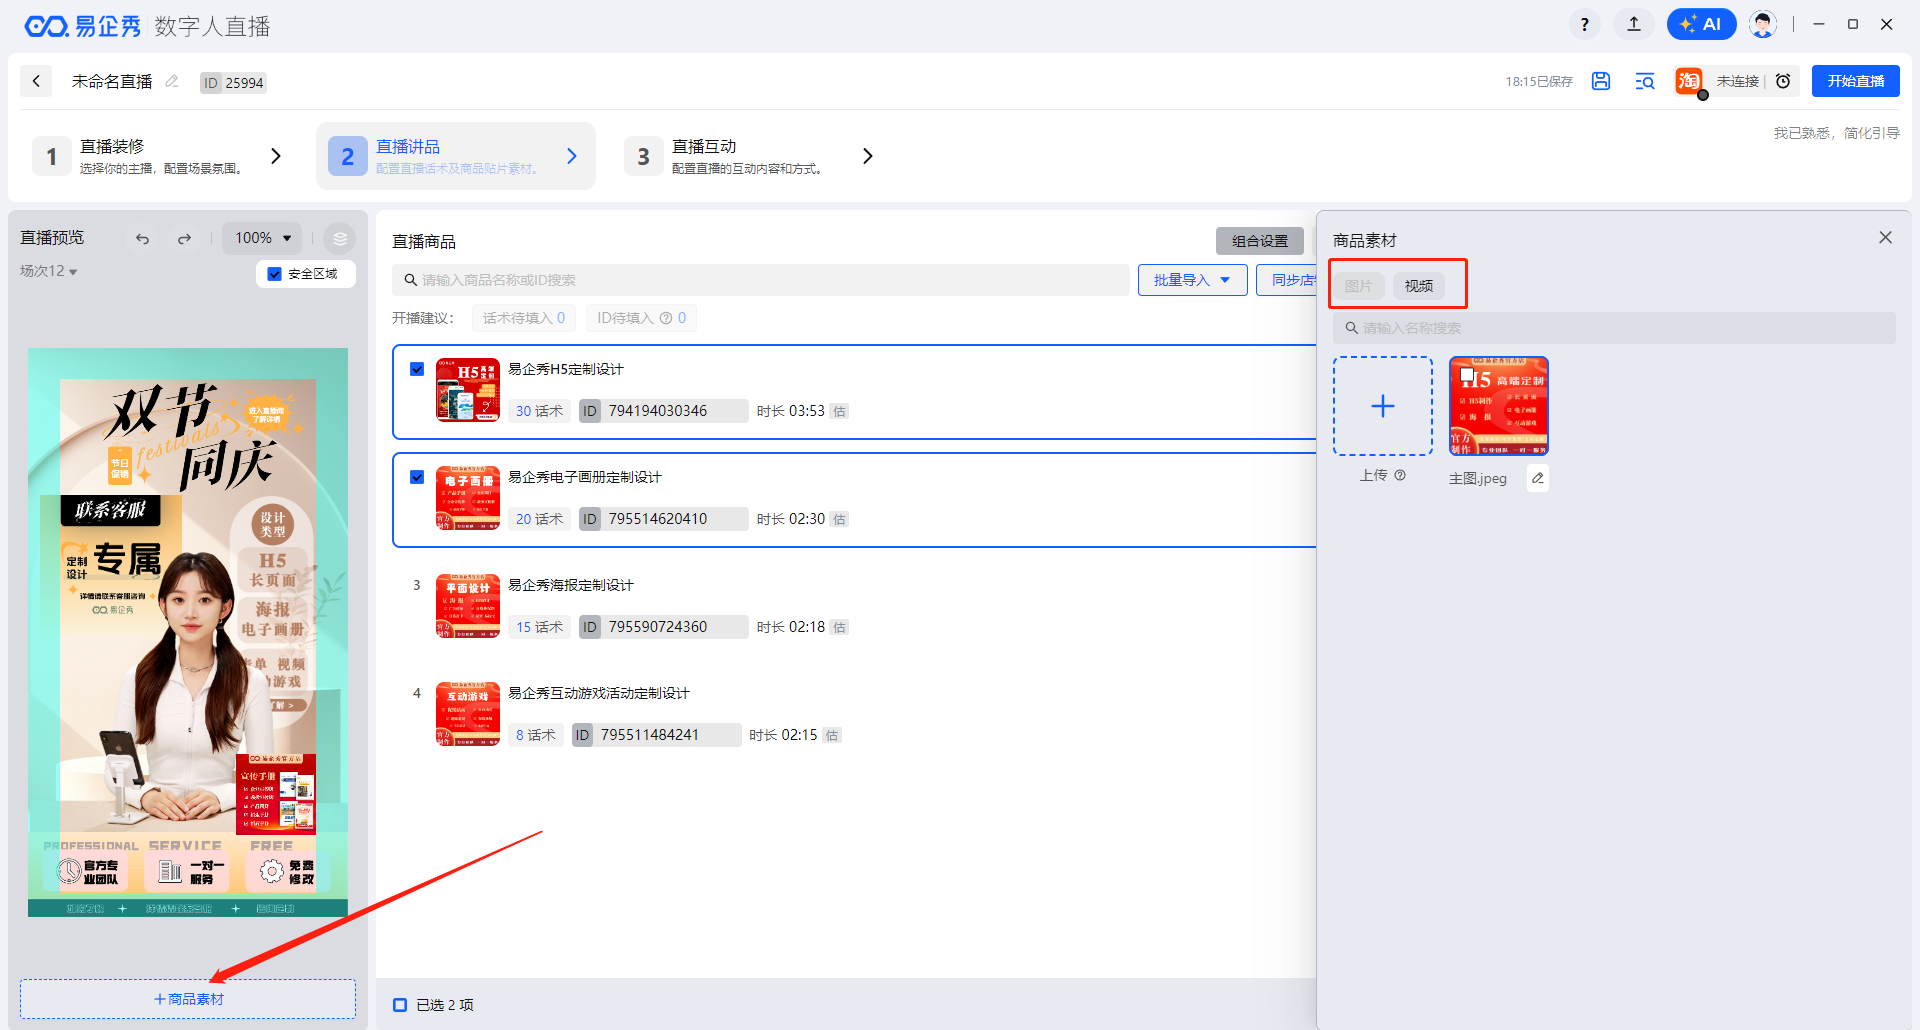Click the plus upload tile
Viewport: 1920px width, 1030px height.
pyautogui.click(x=1383, y=406)
